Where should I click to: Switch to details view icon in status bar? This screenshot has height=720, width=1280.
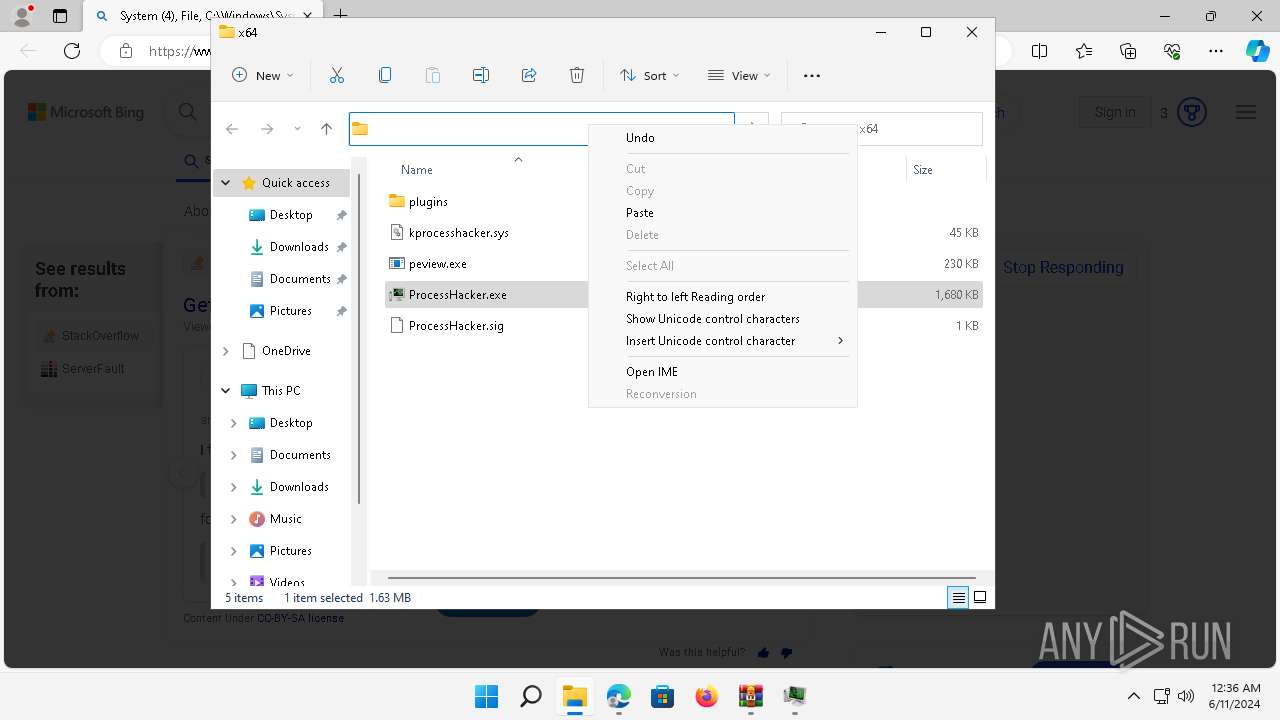(958, 598)
